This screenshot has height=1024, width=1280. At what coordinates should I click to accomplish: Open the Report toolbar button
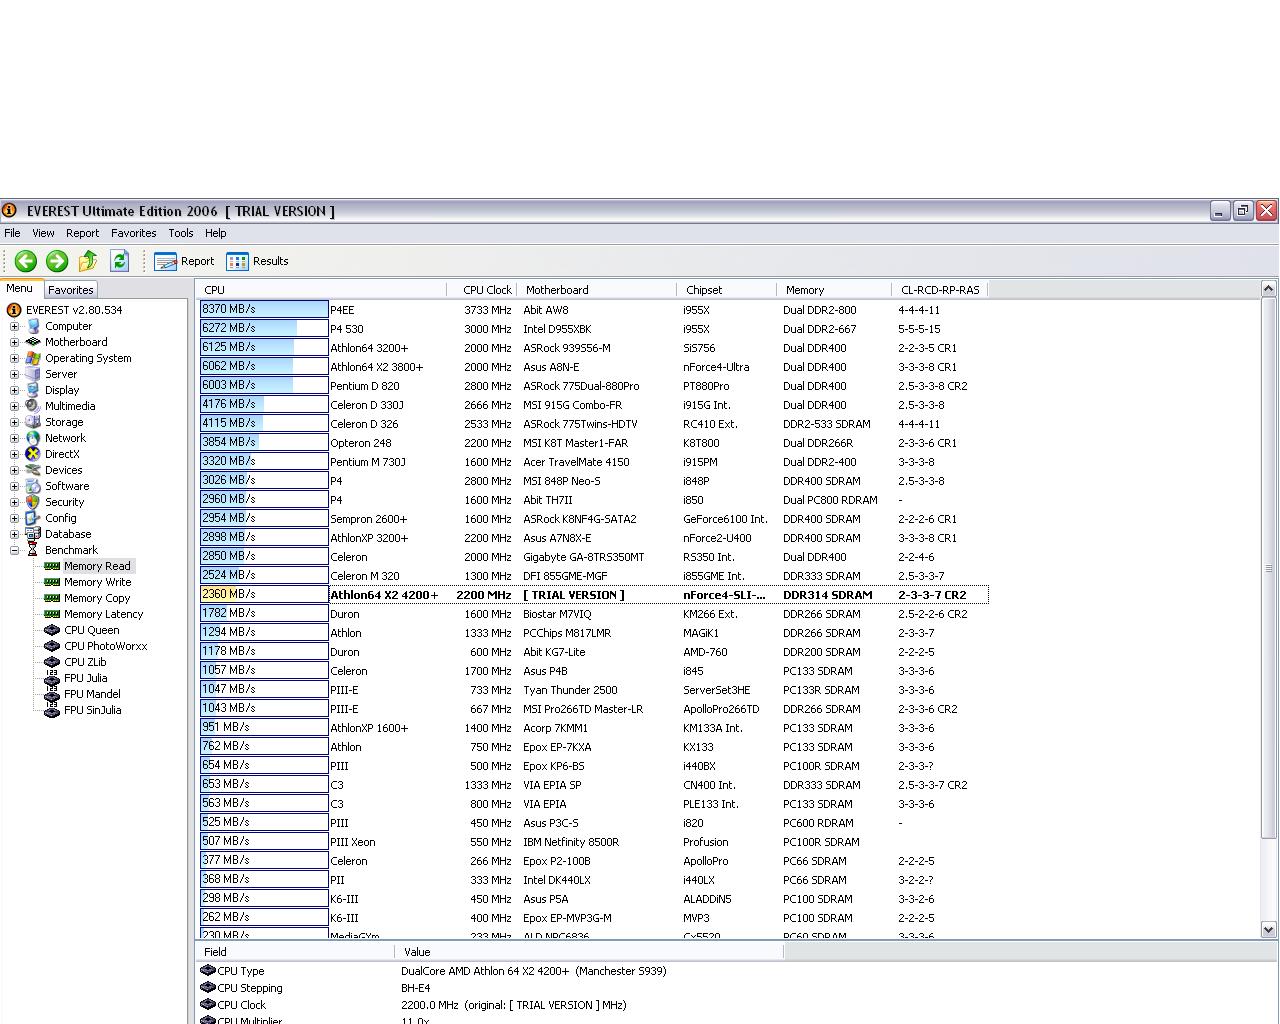184,261
